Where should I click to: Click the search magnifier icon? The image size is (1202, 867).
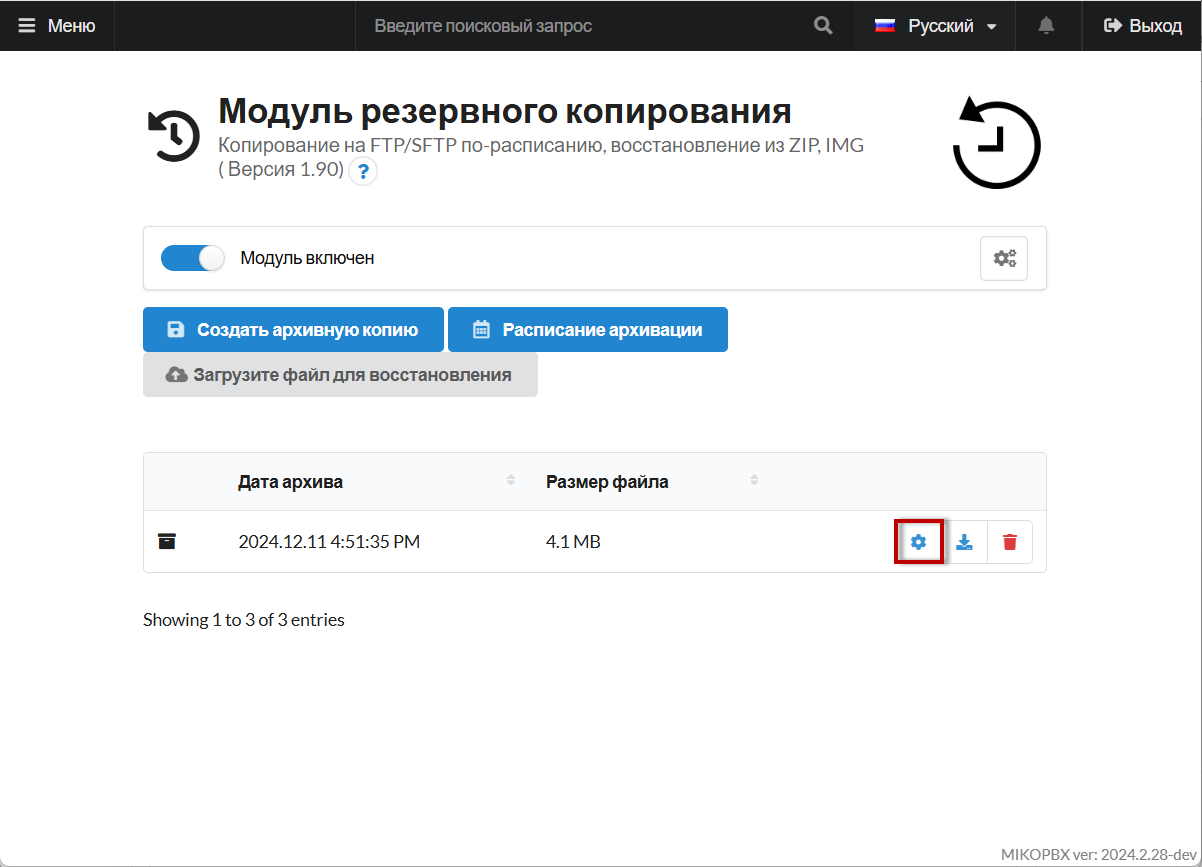pyautogui.click(x=823, y=26)
